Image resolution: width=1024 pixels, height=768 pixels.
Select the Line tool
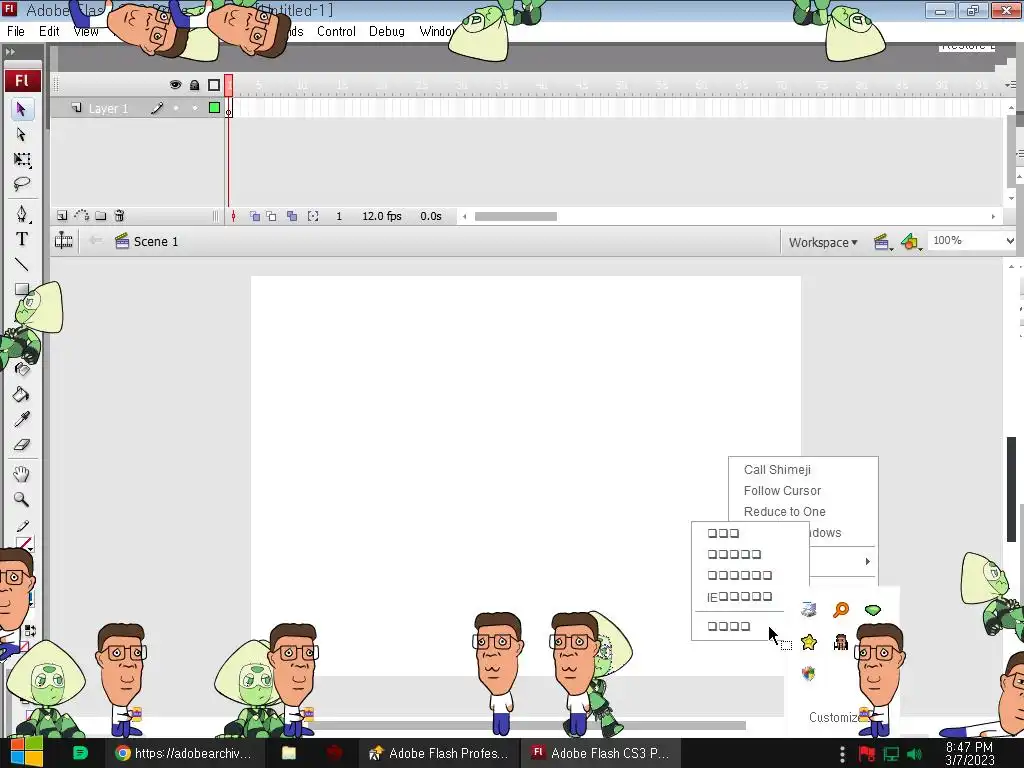click(22, 264)
